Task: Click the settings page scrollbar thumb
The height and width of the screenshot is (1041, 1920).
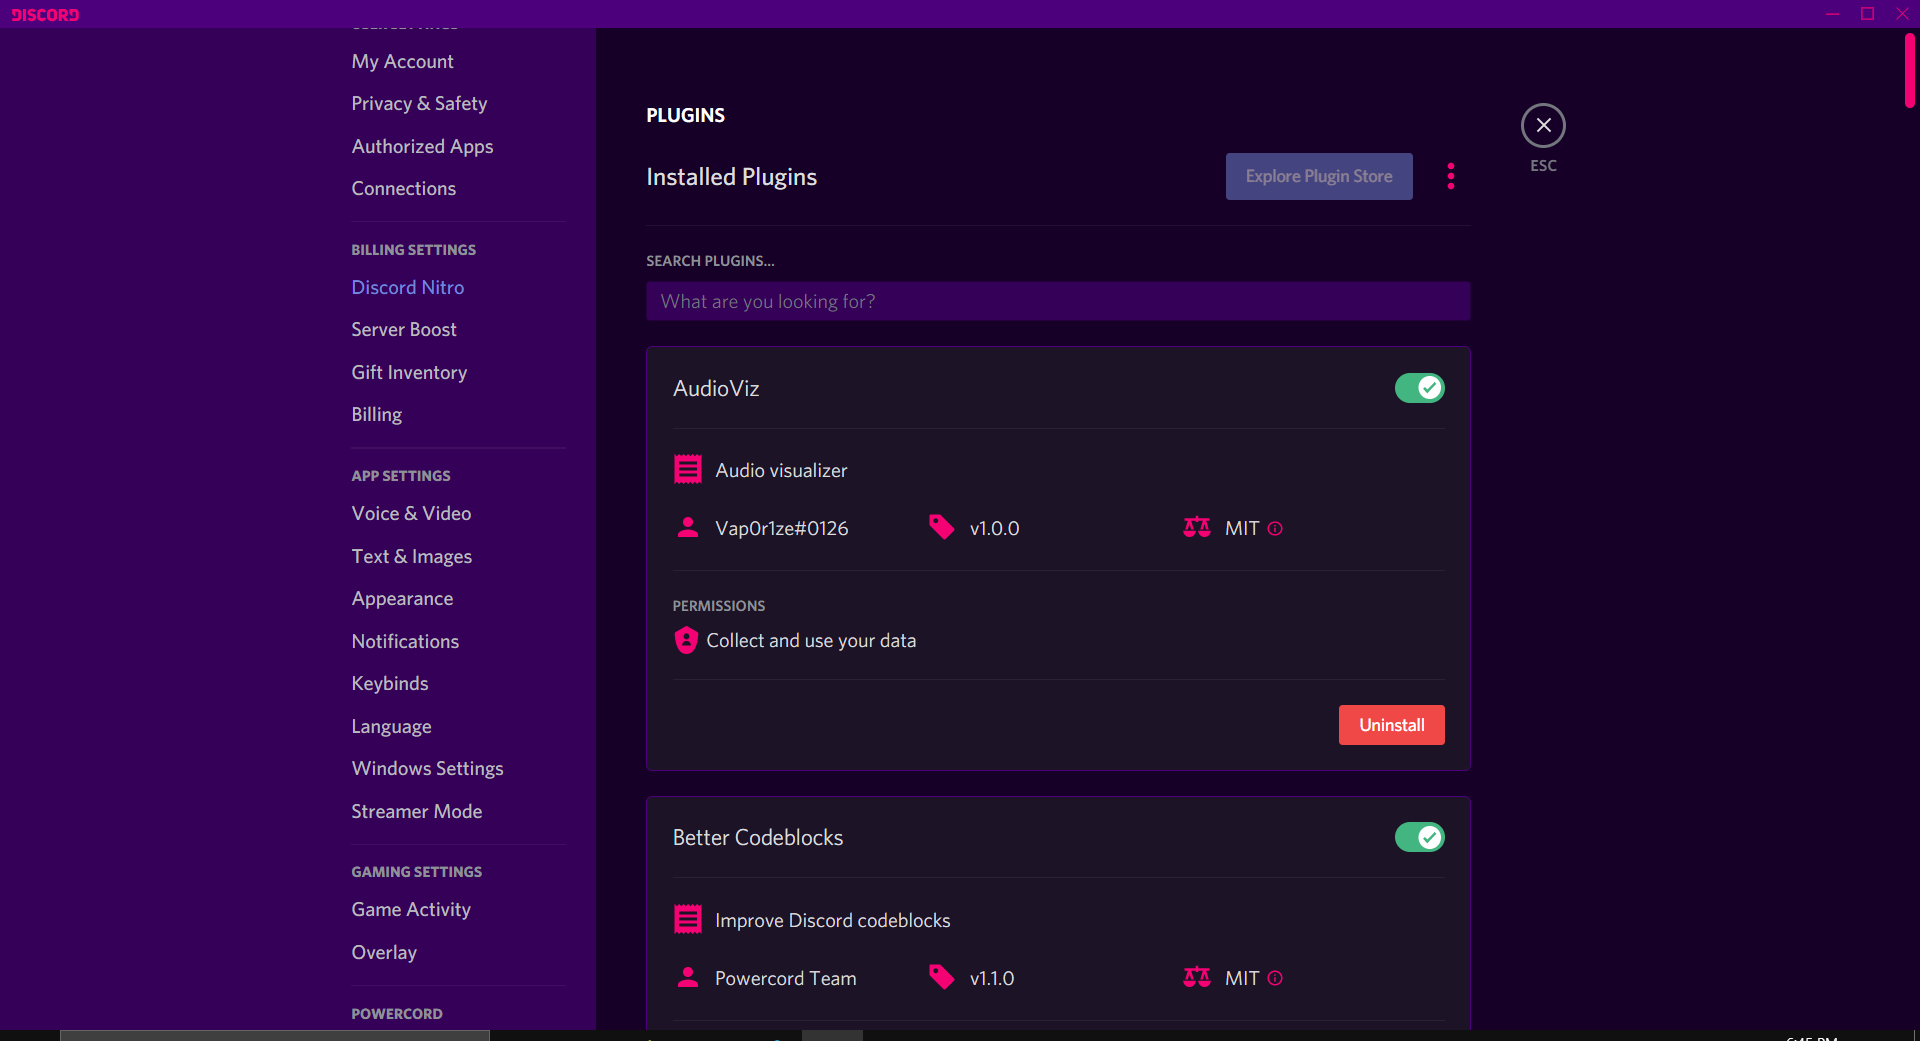Action: pos(1909,70)
